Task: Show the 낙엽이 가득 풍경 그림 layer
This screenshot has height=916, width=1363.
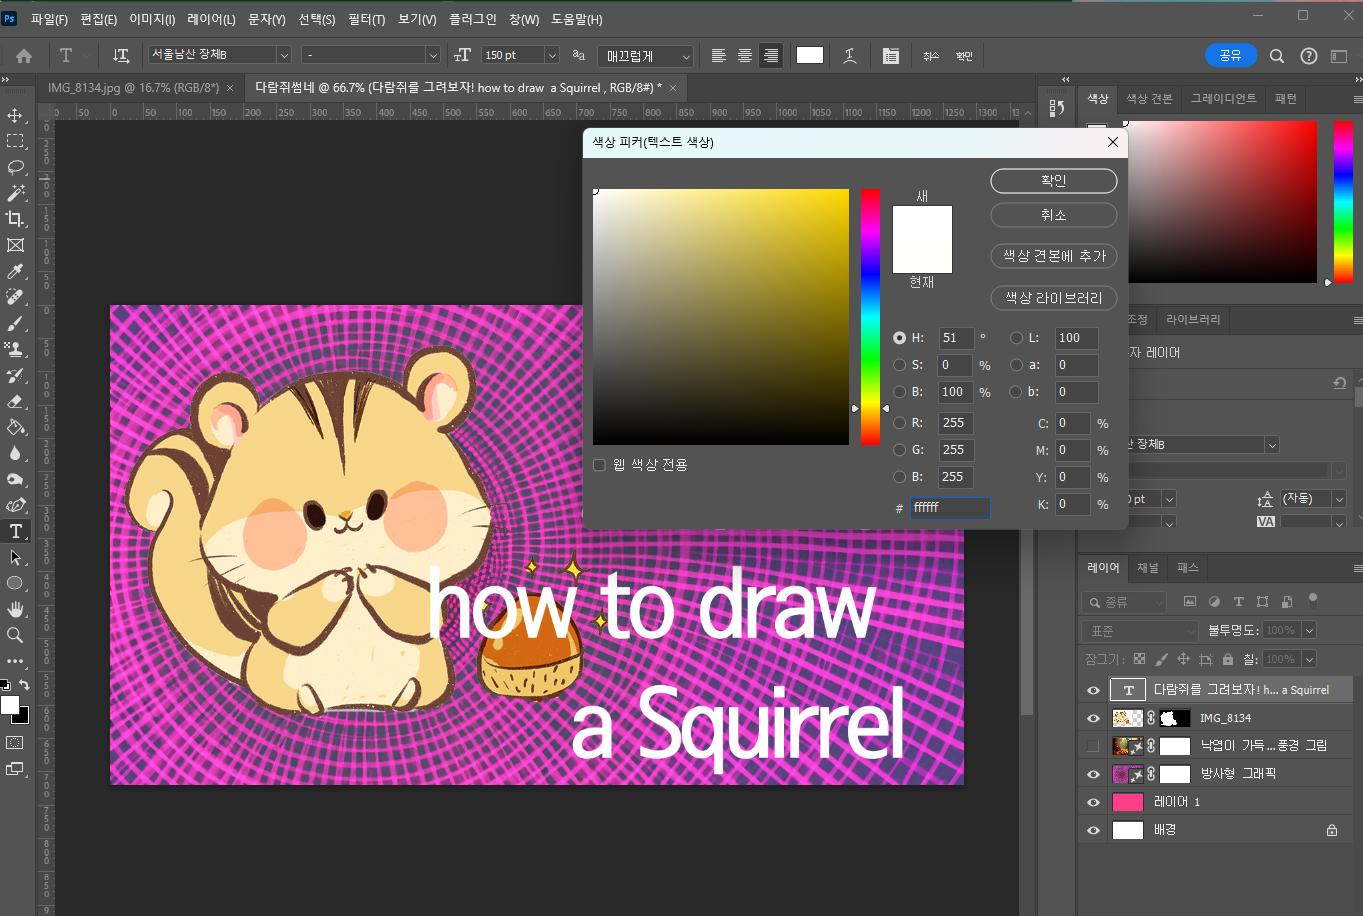Action: 1093,746
